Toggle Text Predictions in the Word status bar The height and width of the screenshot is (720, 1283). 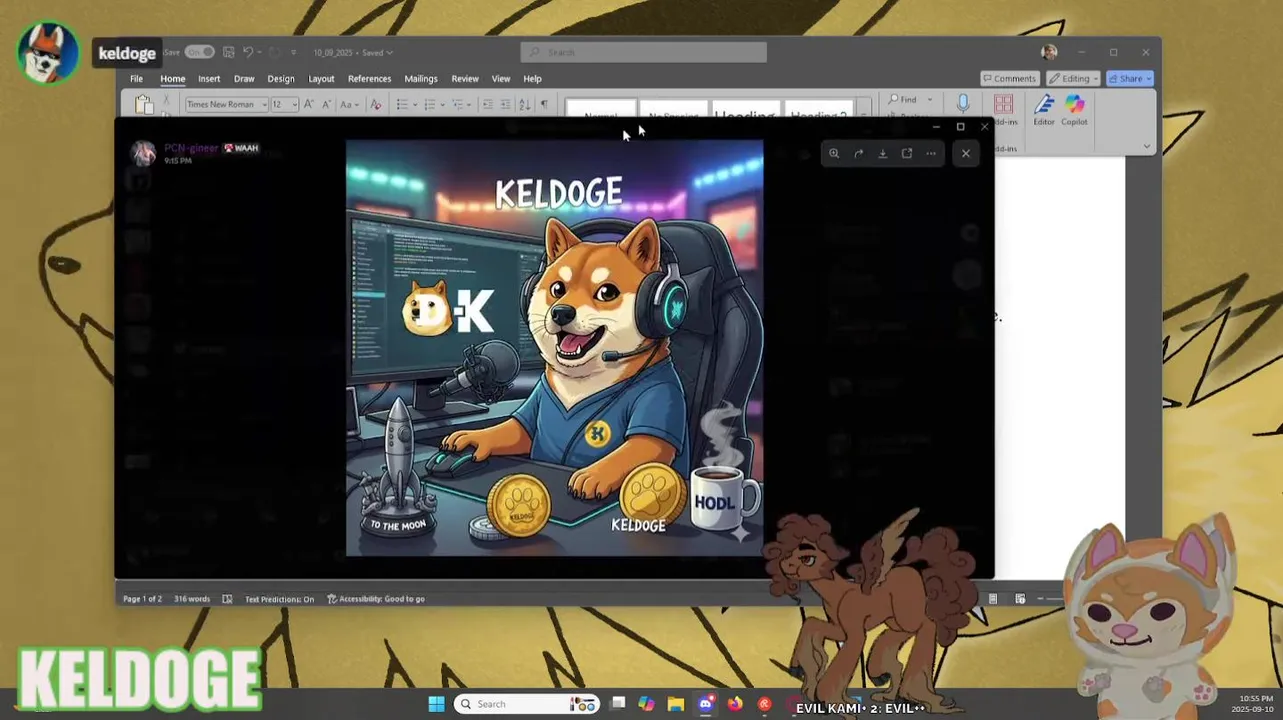pyautogui.click(x=279, y=599)
